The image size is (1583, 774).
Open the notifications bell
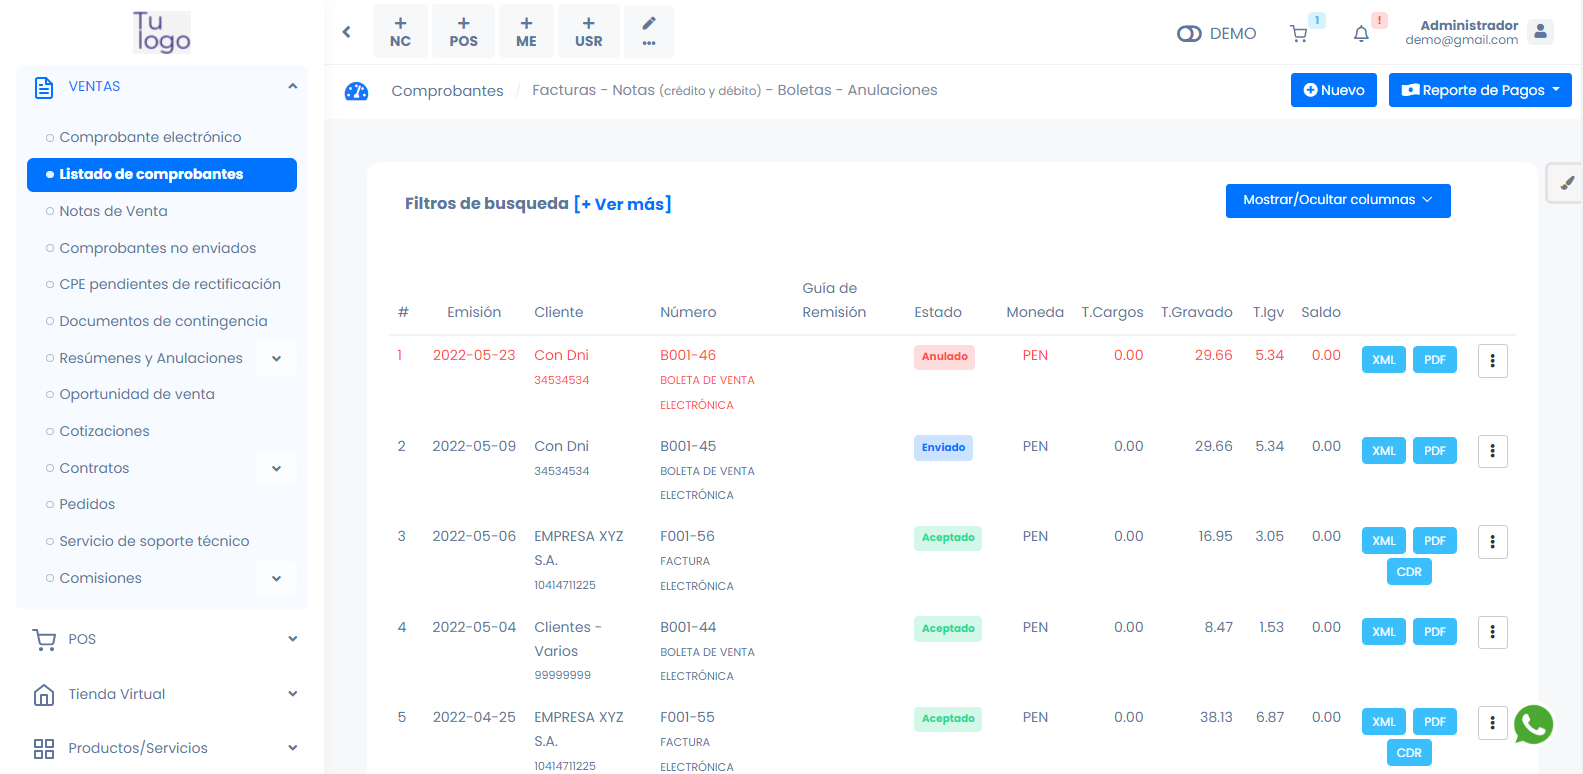[x=1361, y=34]
